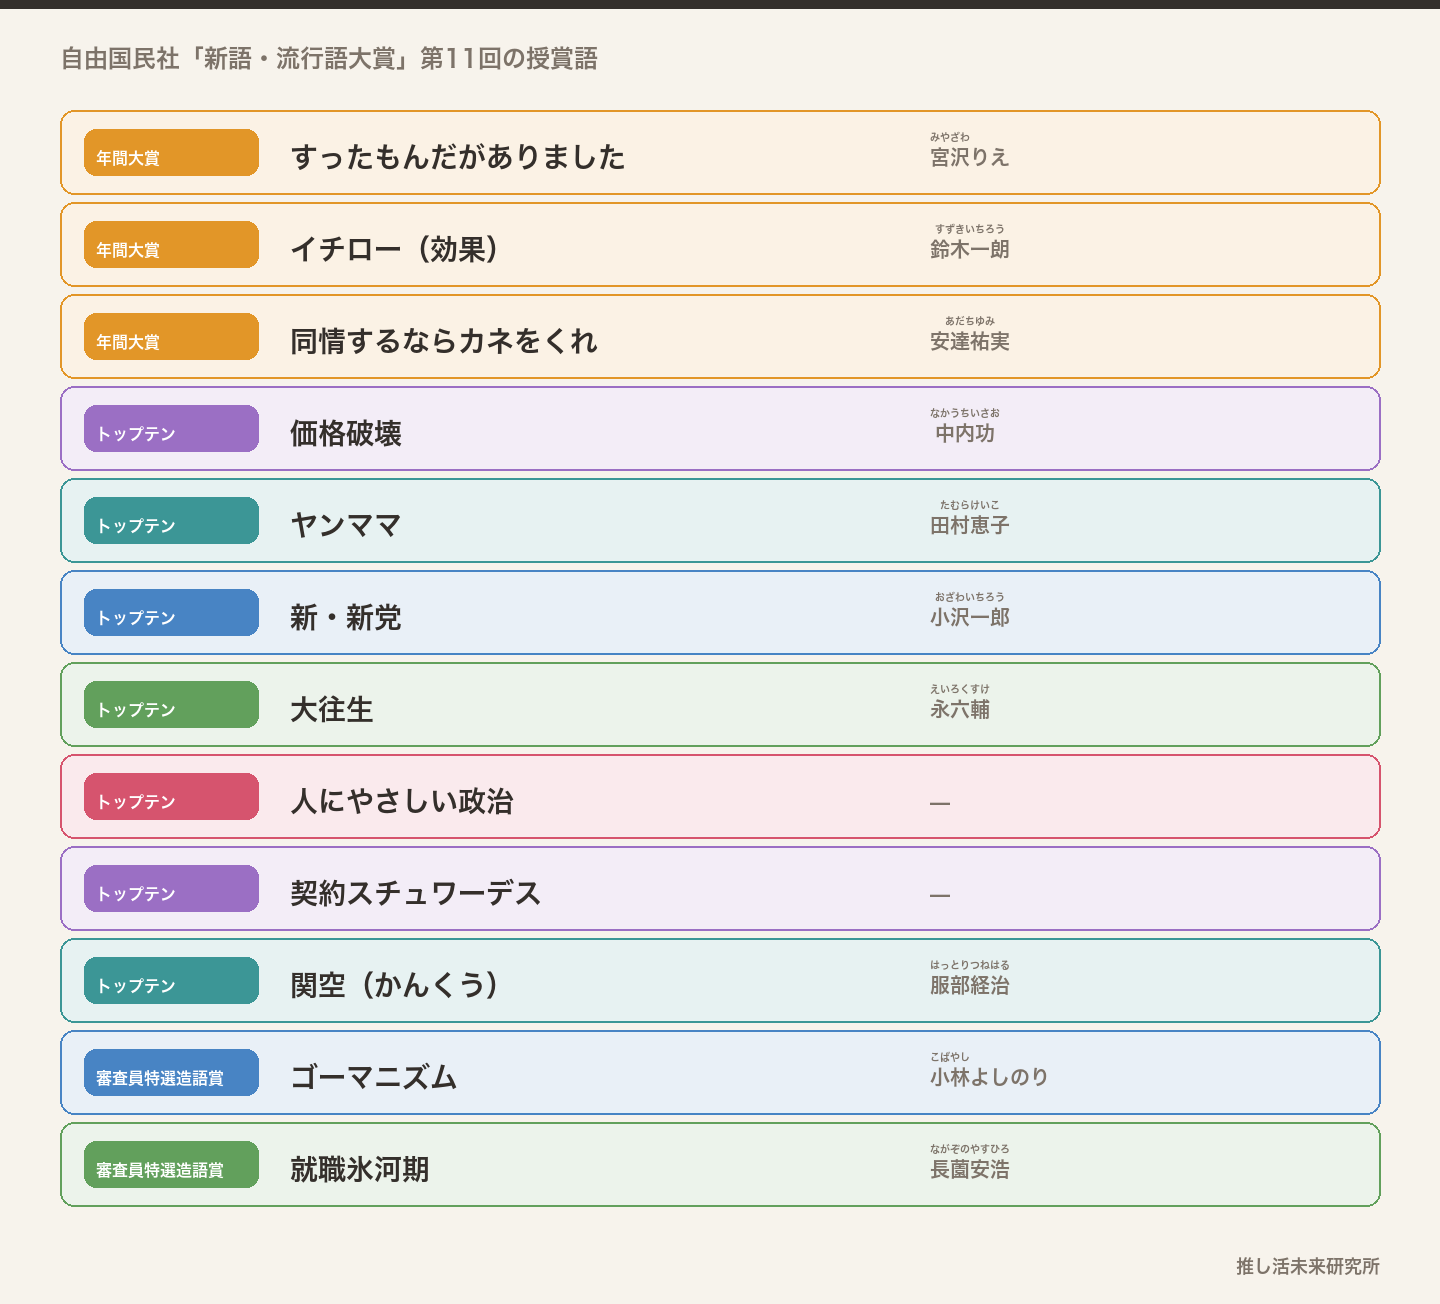Click the 年間大賞 badge beside イチロー（効果）
The image size is (1440, 1304).
point(171,245)
